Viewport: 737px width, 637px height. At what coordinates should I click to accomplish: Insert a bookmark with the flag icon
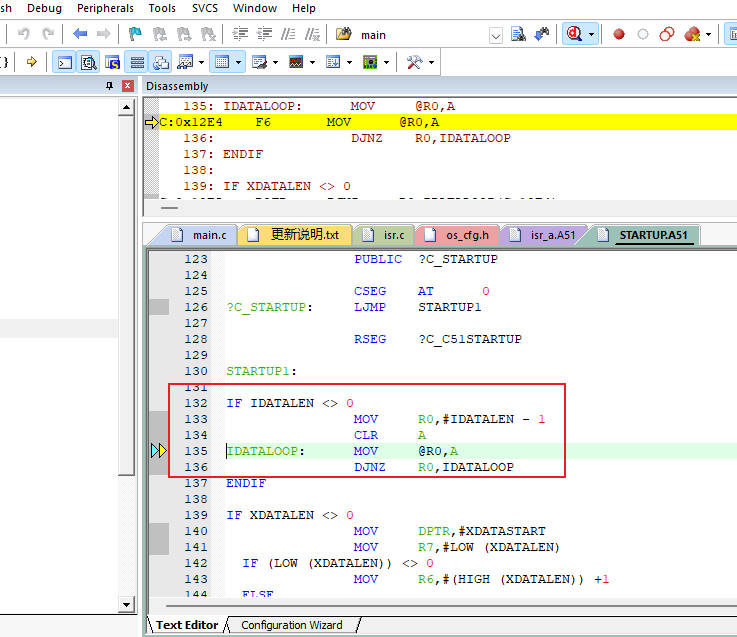coord(134,34)
